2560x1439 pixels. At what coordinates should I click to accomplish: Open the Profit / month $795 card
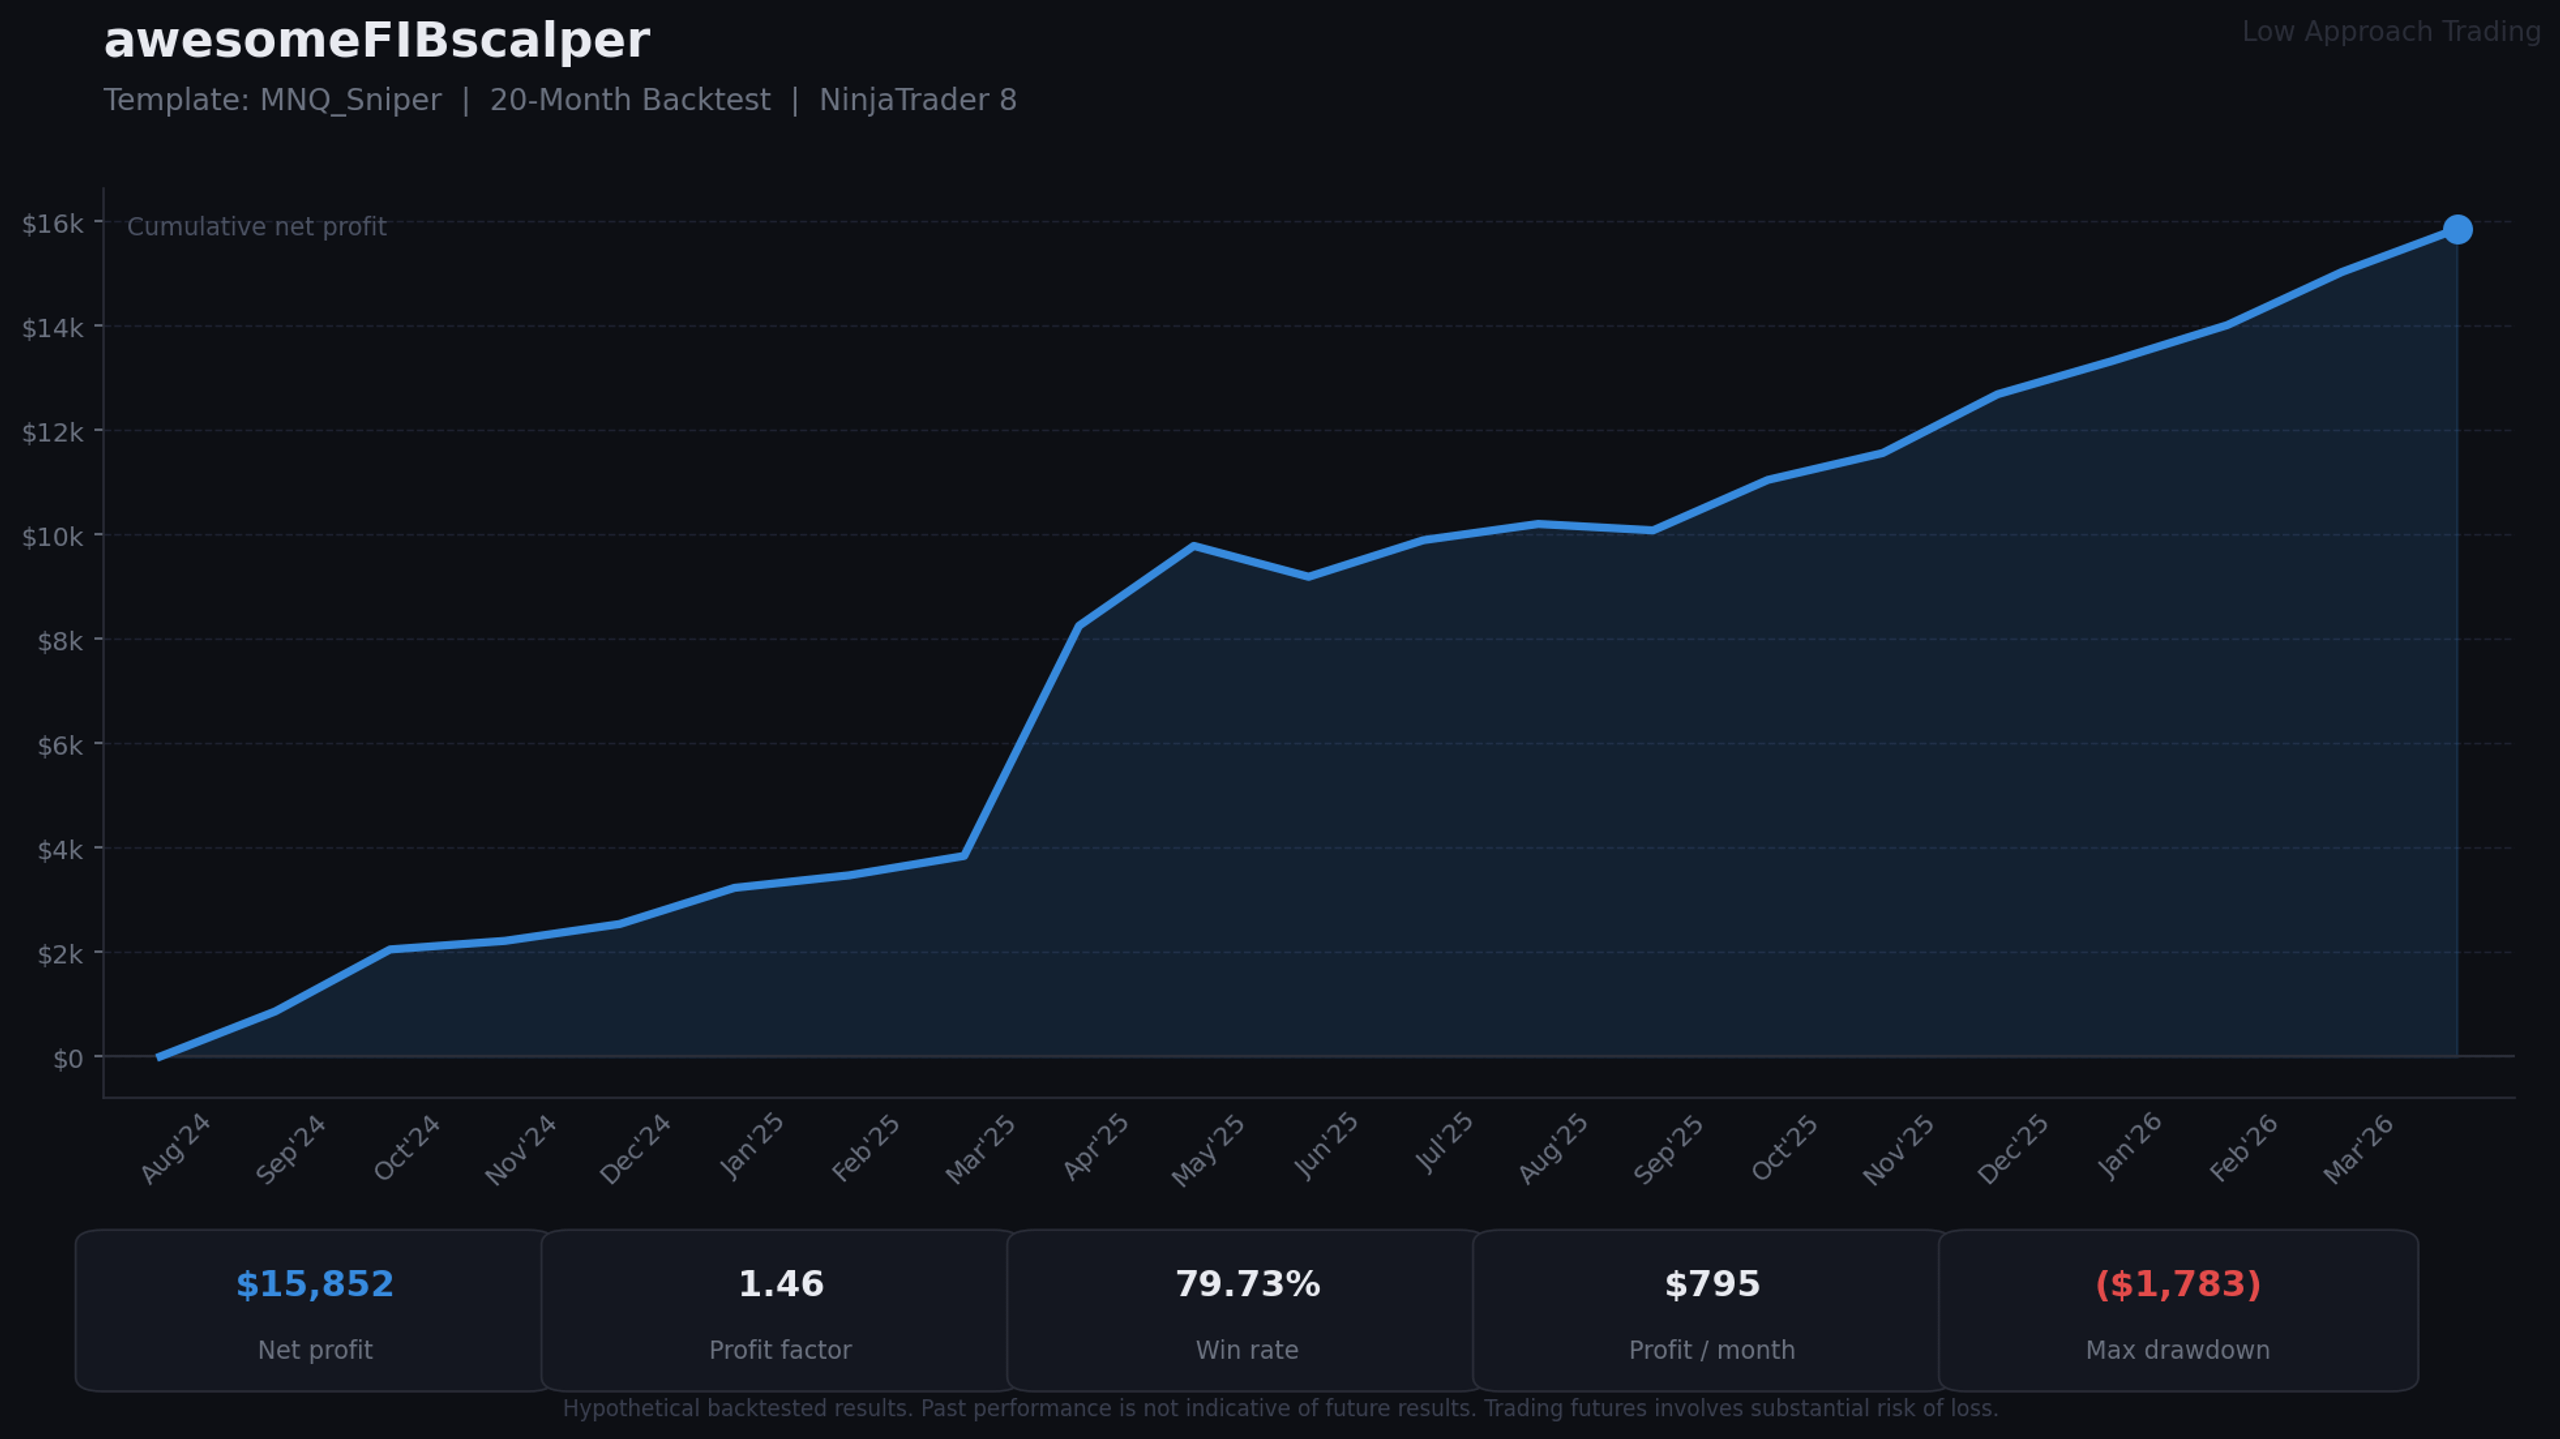tap(1712, 1310)
